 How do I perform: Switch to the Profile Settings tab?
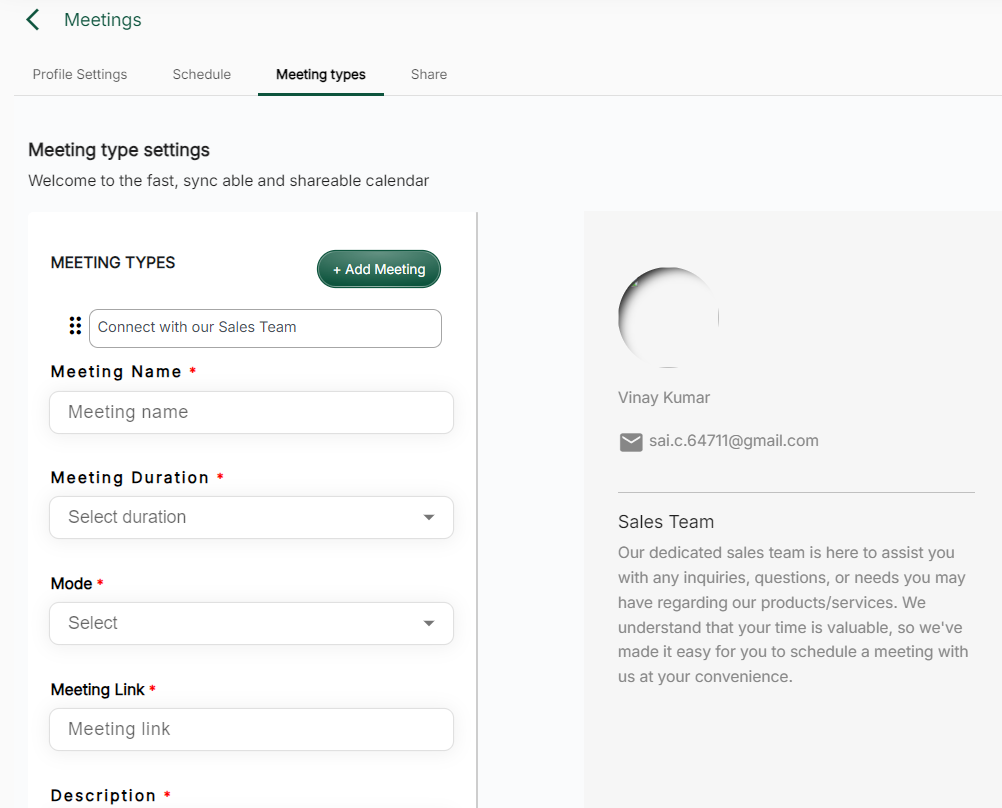(x=80, y=74)
